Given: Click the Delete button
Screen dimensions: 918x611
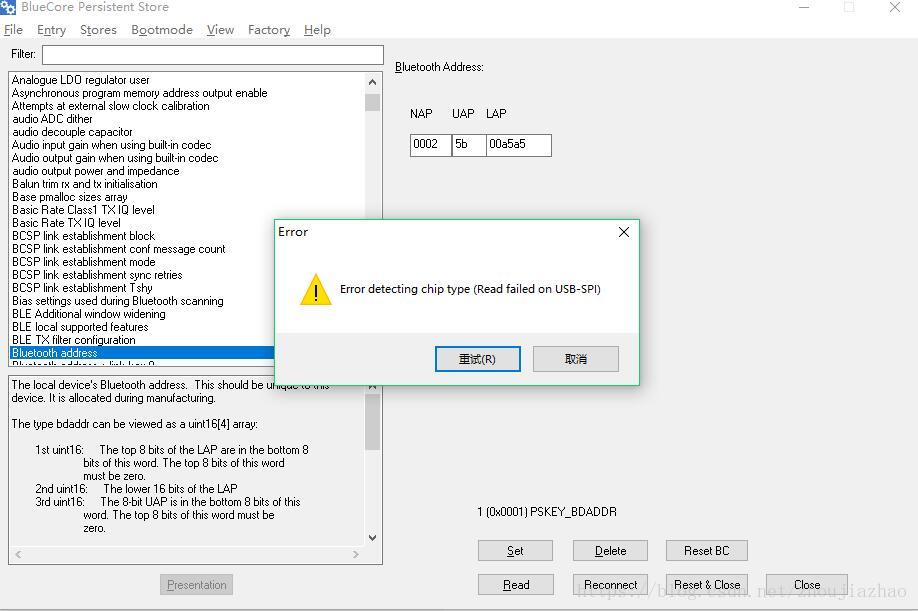Looking at the screenshot, I should (610, 551).
